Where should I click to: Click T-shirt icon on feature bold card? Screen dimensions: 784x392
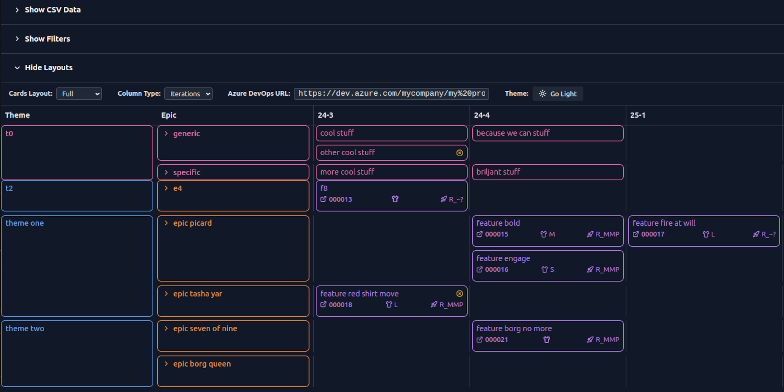point(544,234)
